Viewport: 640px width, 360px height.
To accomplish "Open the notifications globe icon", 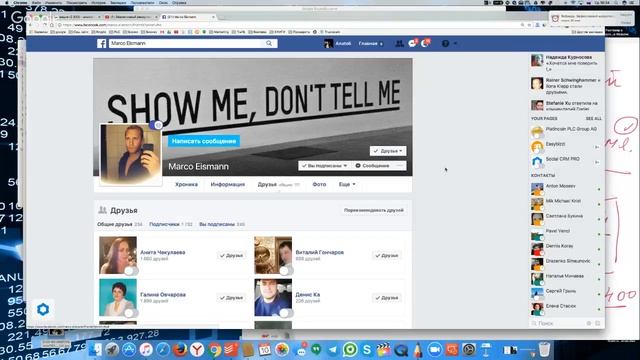I will point(425,43).
